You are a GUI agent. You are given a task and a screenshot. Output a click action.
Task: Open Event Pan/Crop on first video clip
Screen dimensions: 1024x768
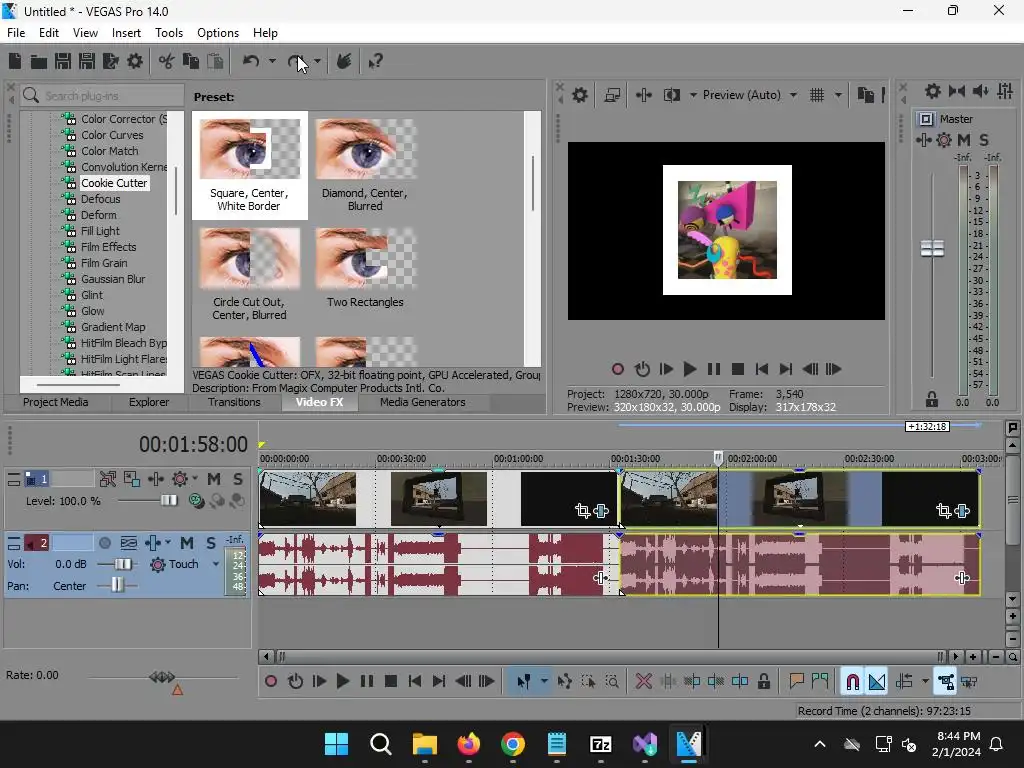click(583, 511)
